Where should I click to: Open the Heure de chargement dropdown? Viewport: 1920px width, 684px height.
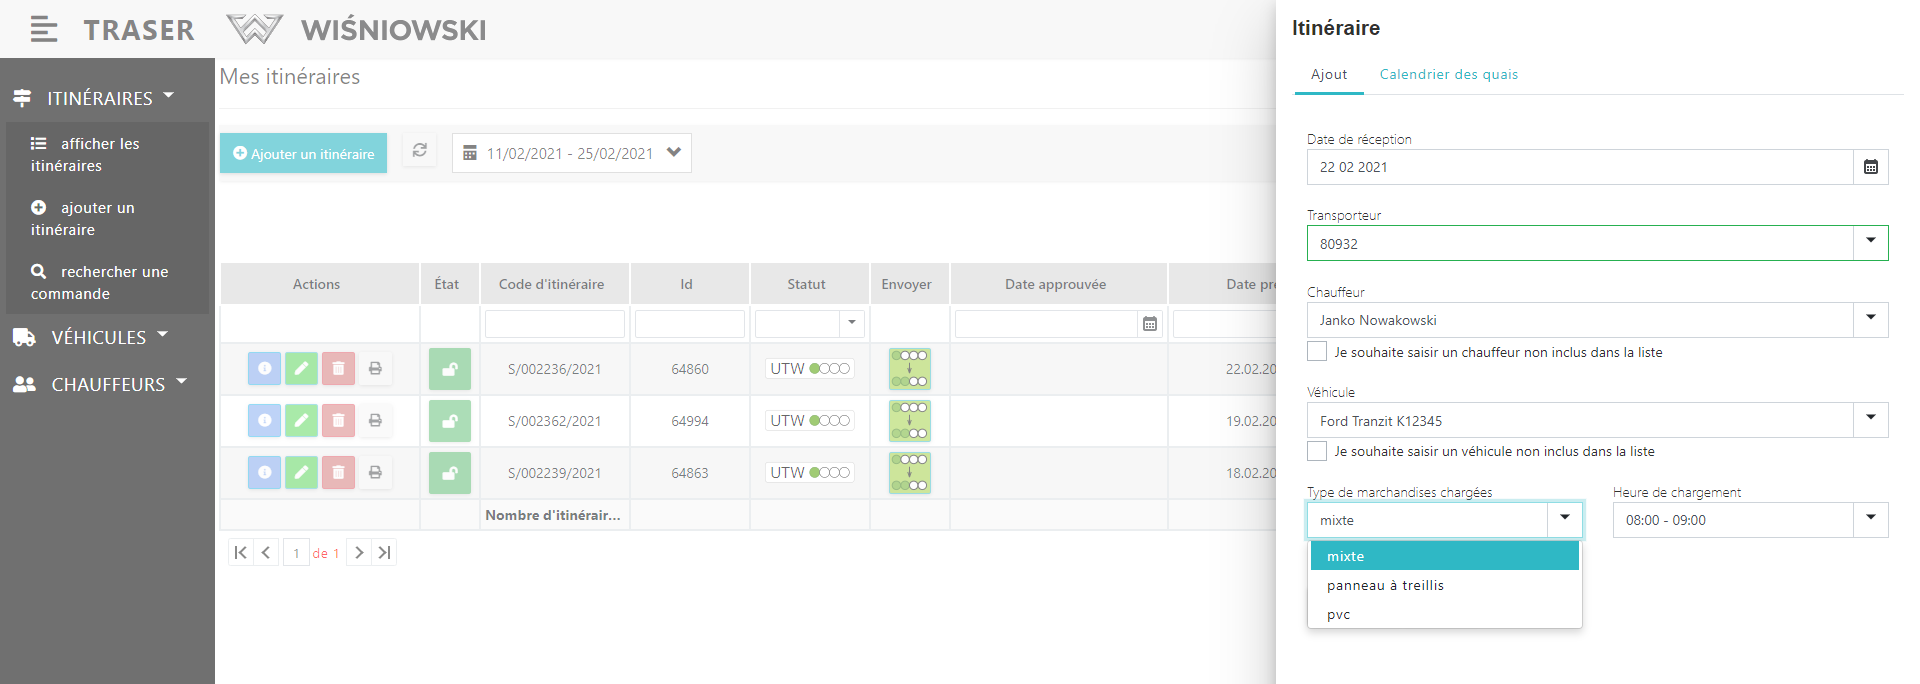click(x=1870, y=520)
